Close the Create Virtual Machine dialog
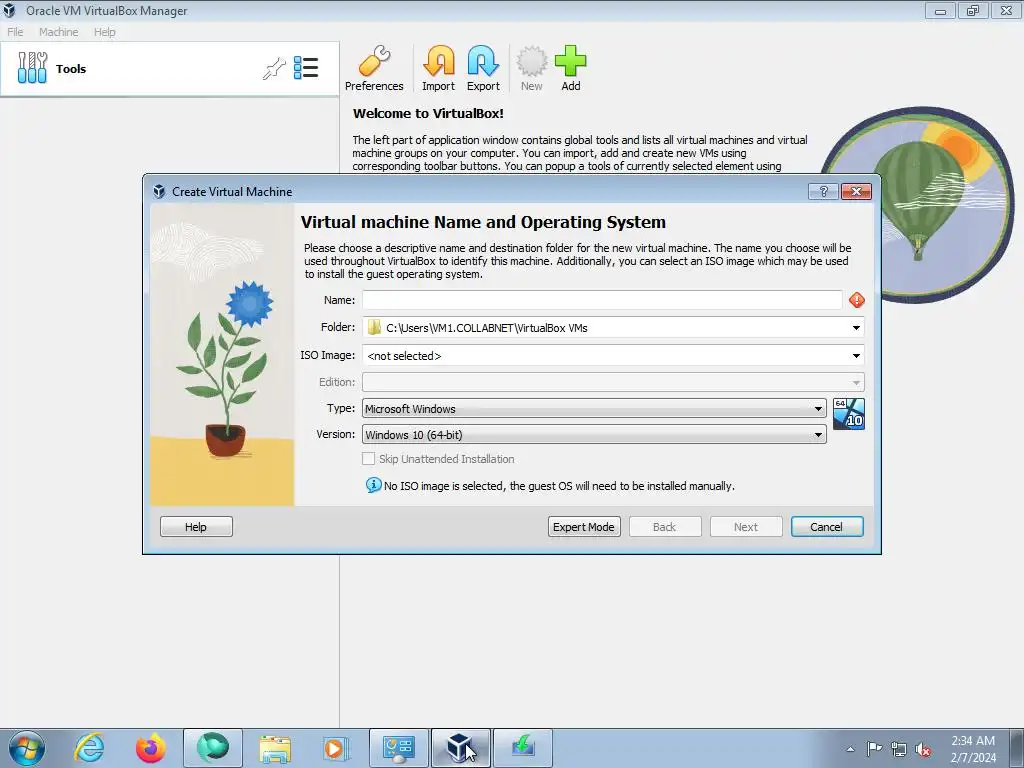 (x=856, y=191)
